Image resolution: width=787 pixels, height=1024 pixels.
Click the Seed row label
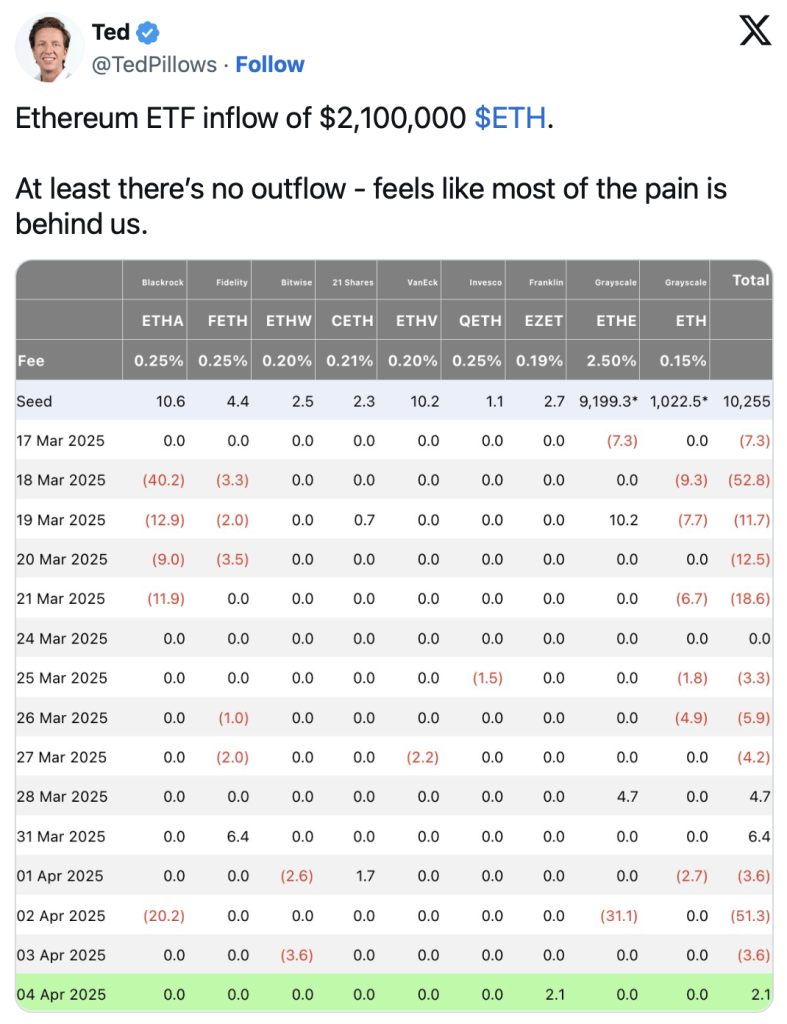click(x=34, y=401)
